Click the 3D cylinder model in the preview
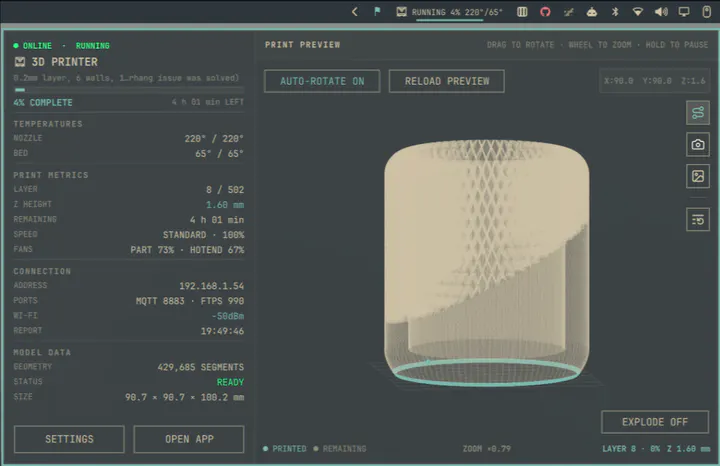Viewport: 720px width, 466px height. click(x=487, y=262)
